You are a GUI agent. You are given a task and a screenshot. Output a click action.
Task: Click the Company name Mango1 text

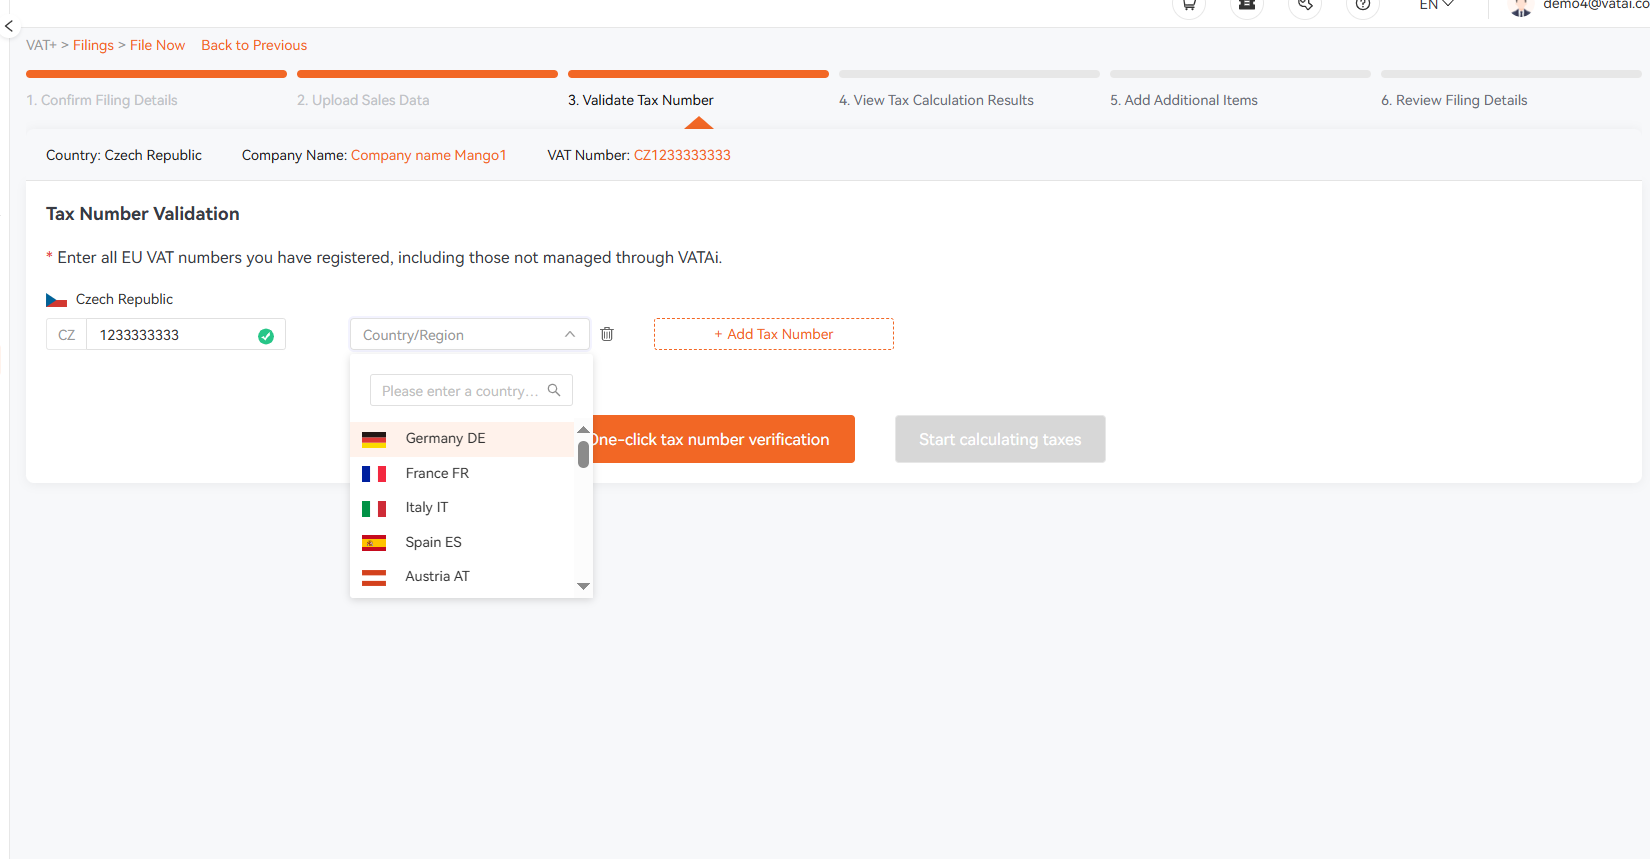coord(428,155)
